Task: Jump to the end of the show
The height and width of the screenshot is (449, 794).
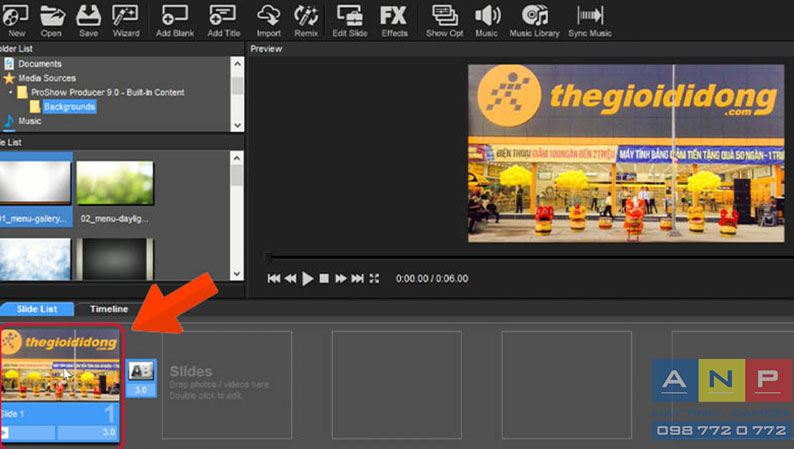Action: point(358,278)
